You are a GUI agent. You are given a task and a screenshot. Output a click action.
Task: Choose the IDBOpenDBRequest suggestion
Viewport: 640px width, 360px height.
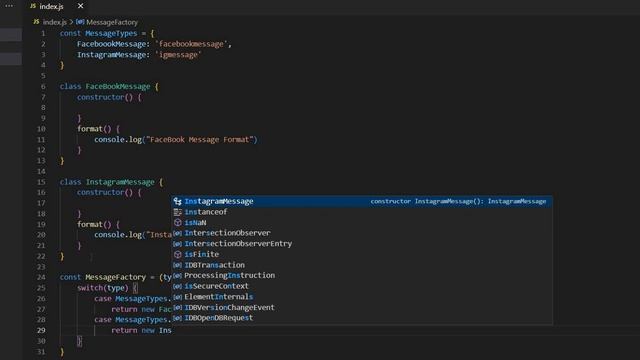pos(362,318)
